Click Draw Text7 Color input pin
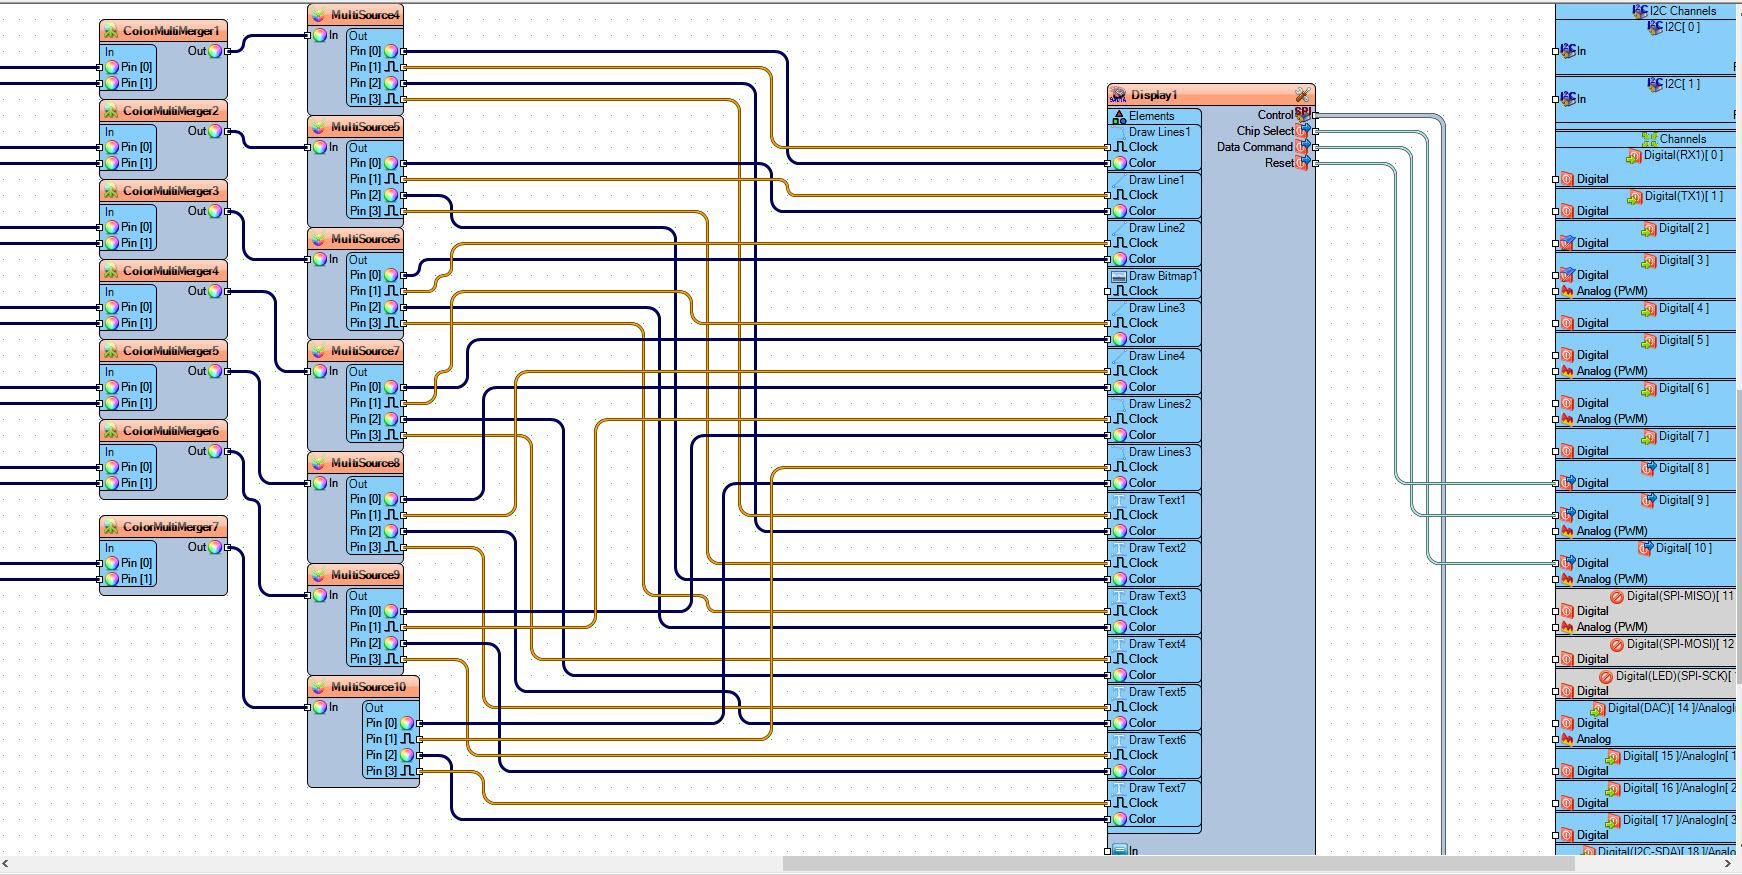This screenshot has height=875, width=1742. [x=1120, y=819]
